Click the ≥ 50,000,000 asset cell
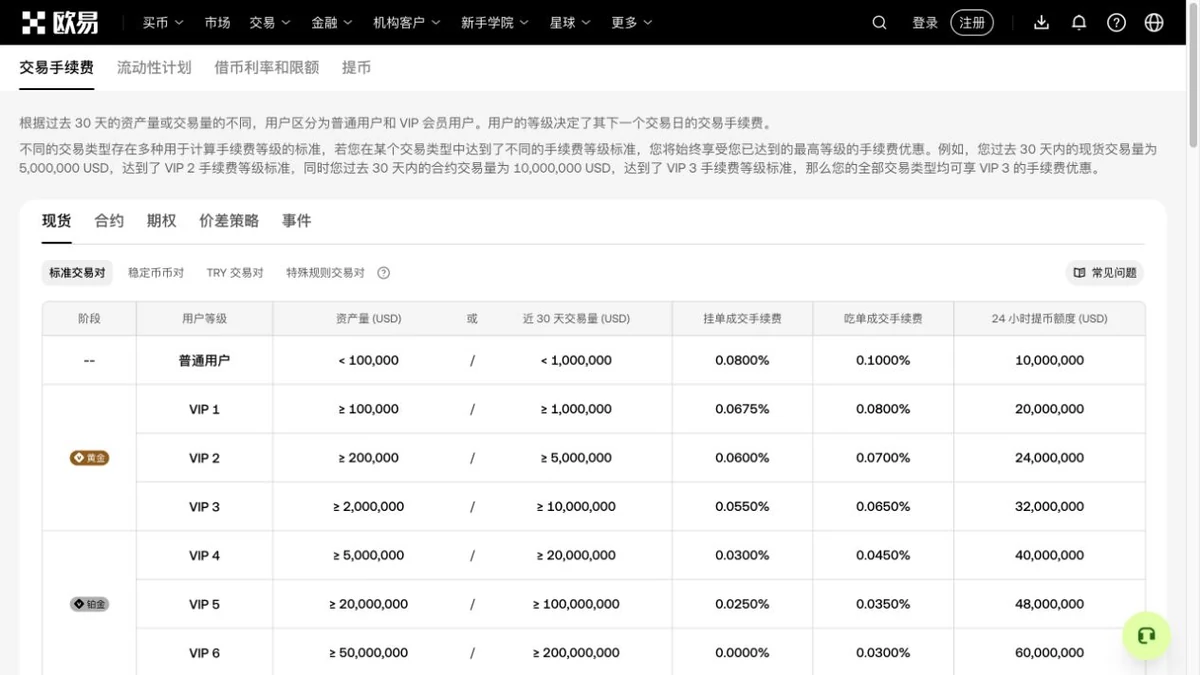The width and height of the screenshot is (1200, 675). tap(368, 653)
